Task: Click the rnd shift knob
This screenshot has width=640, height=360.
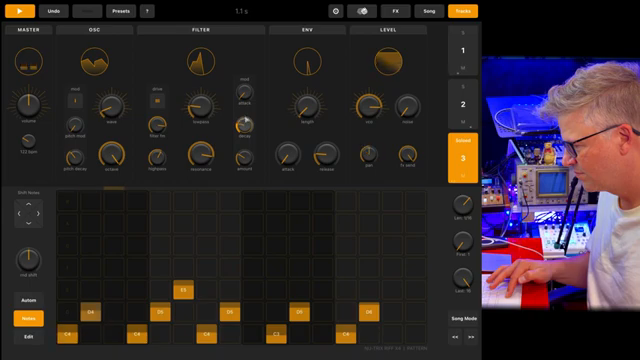Action: point(29,259)
